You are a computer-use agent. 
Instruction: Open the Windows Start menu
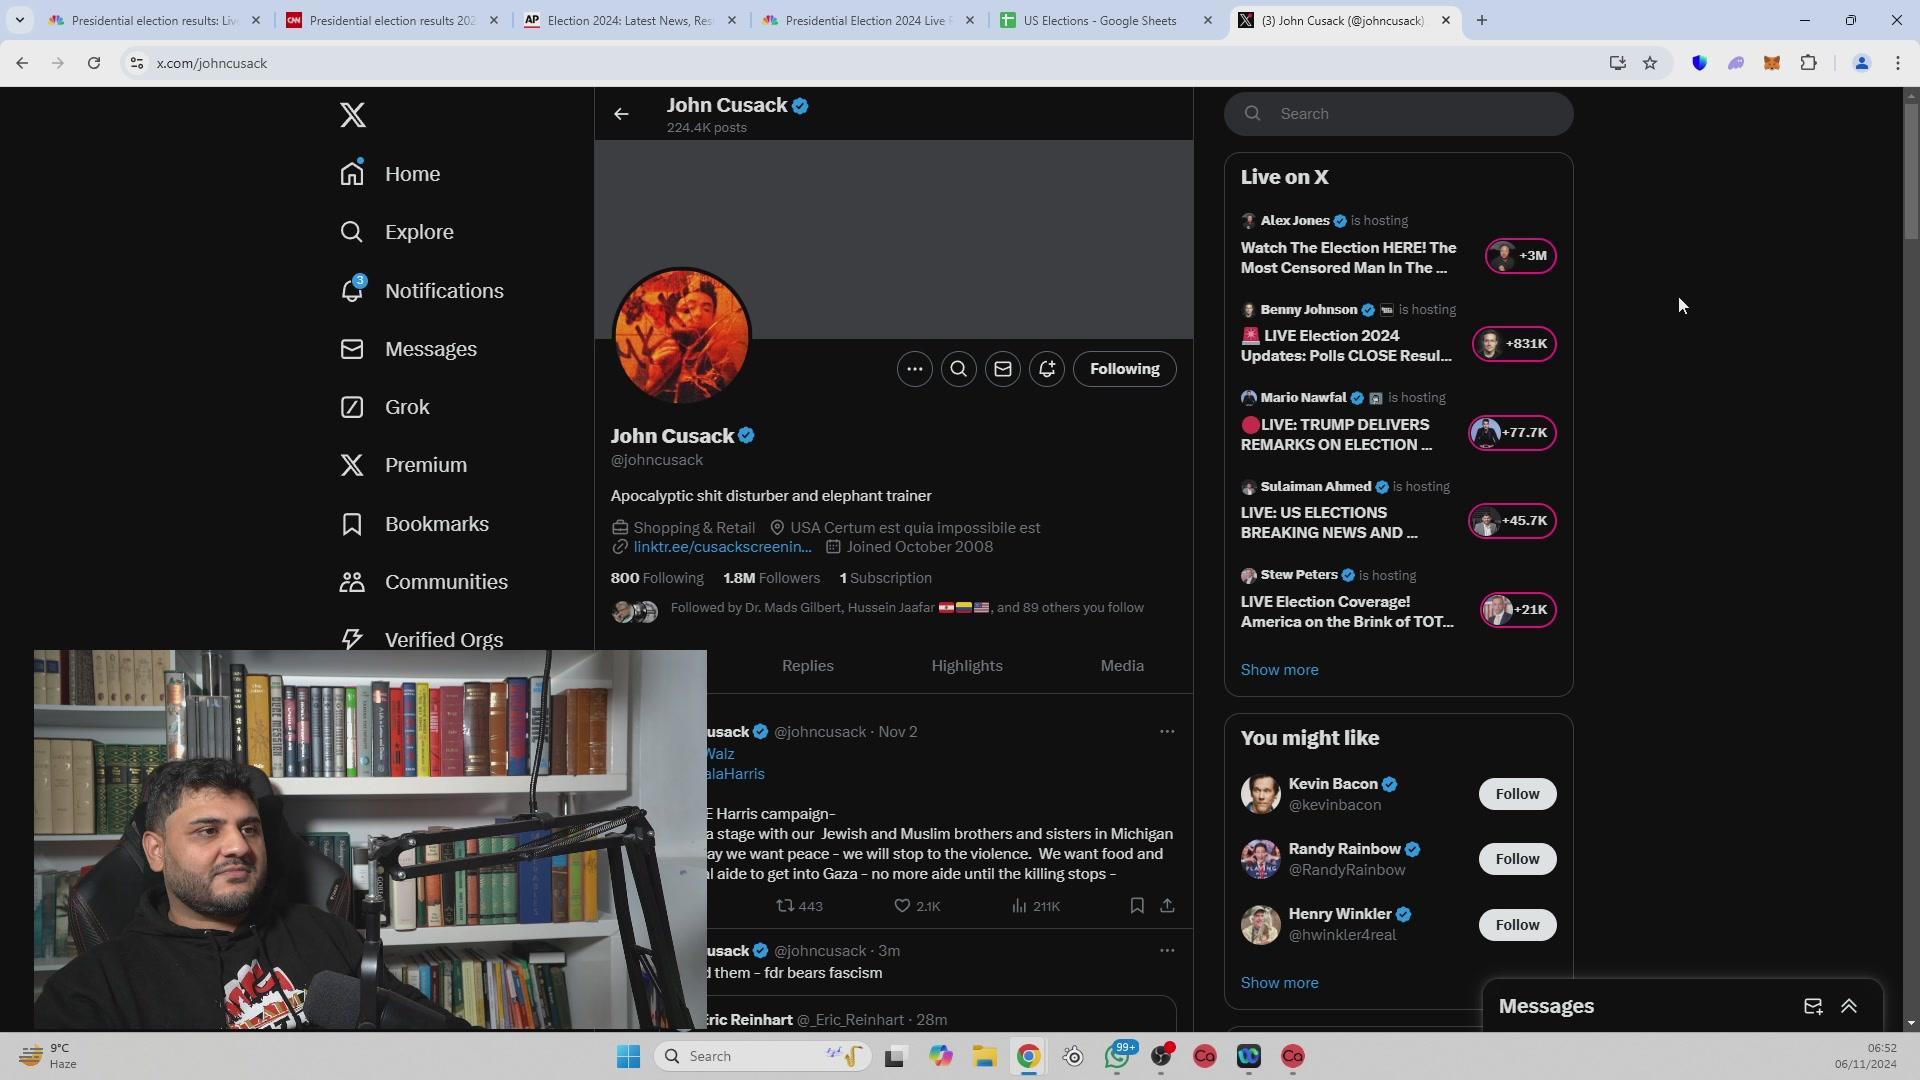[628, 1056]
